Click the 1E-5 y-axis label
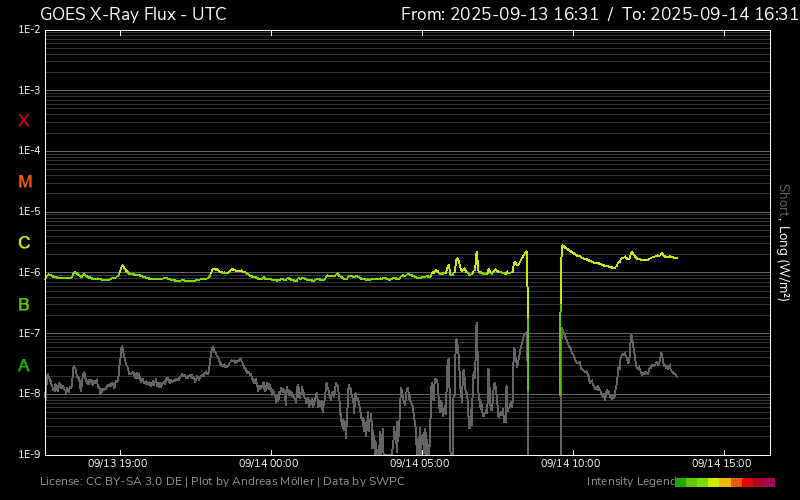 [29, 212]
